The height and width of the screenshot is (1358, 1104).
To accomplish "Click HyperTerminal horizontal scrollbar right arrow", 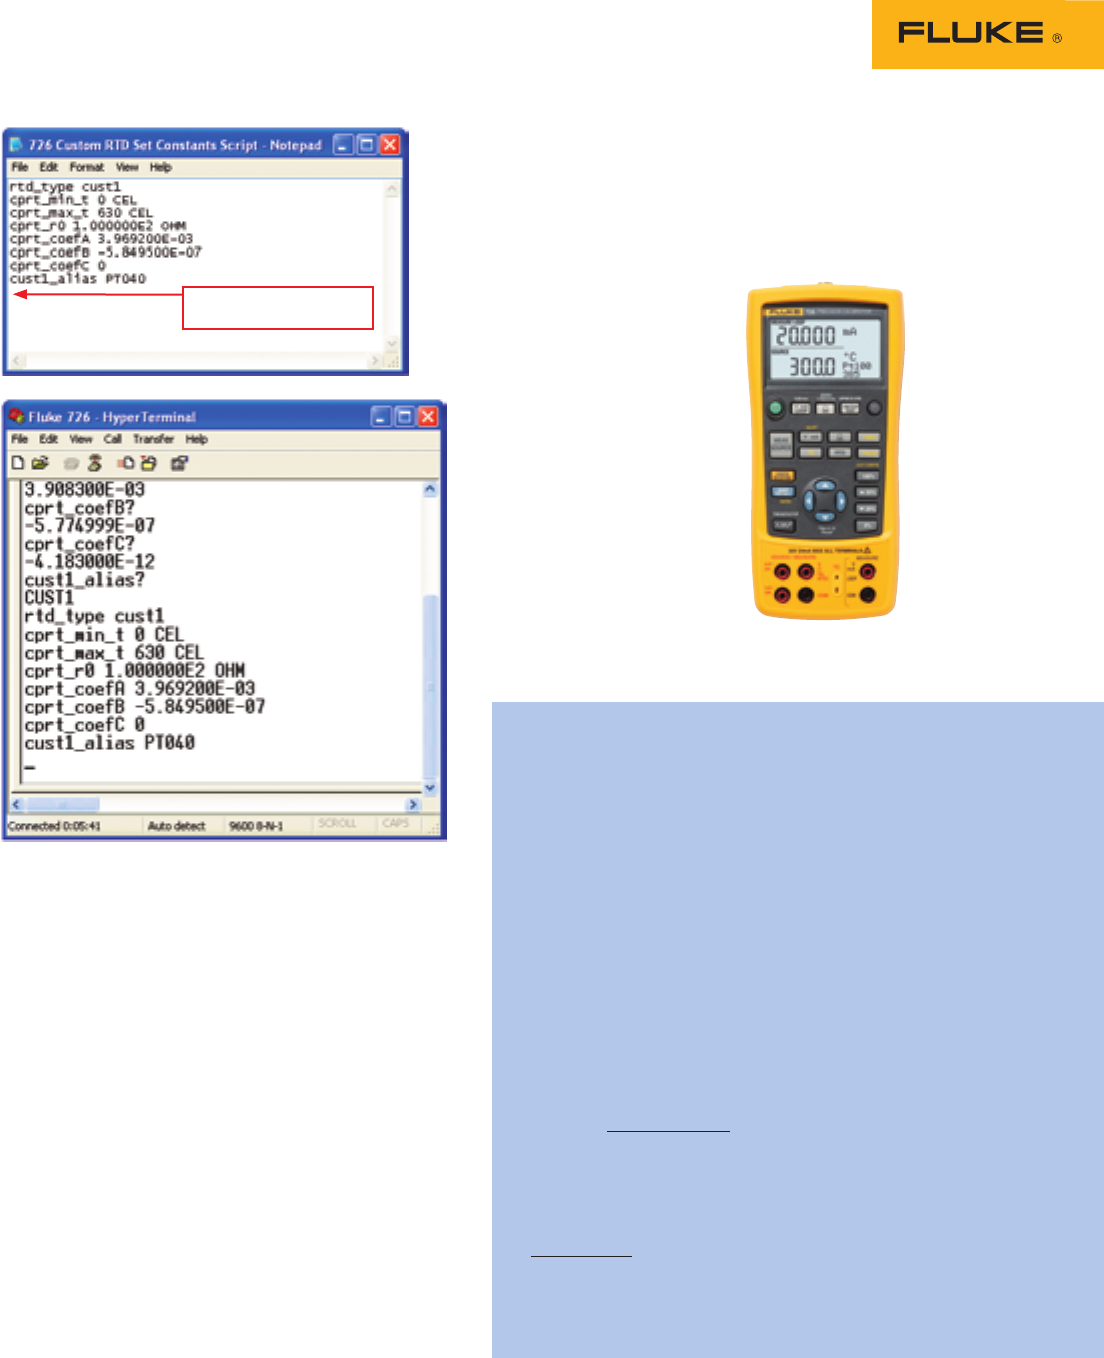I will click(x=413, y=804).
